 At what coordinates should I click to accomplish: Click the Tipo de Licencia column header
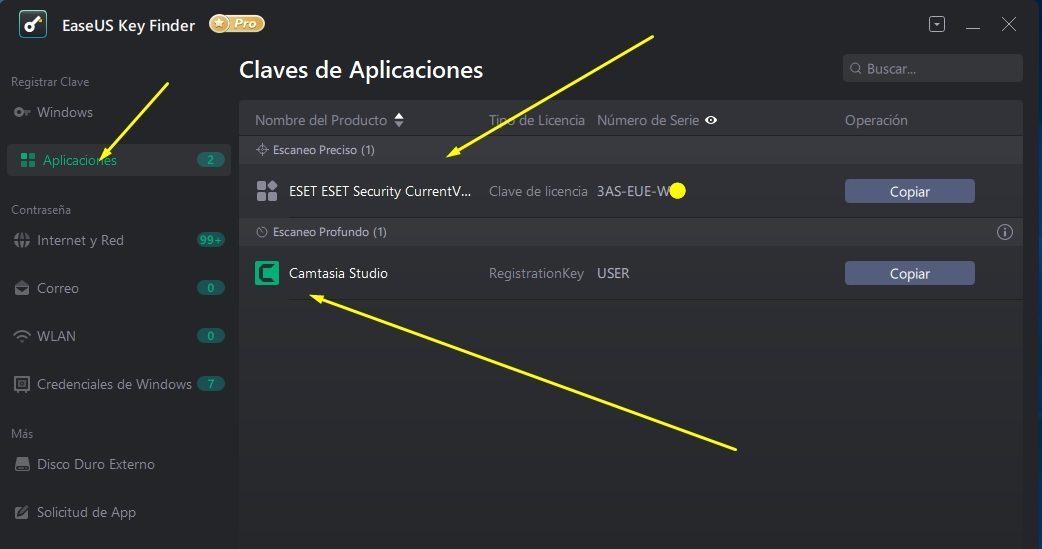point(537,120)
